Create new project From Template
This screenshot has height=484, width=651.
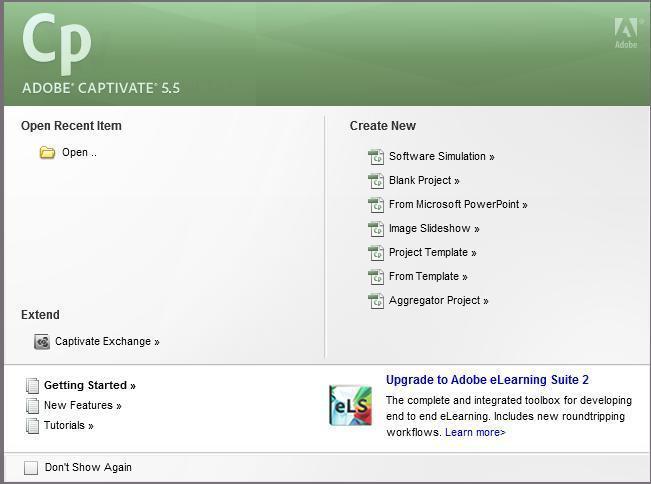[x=428, y=276]
